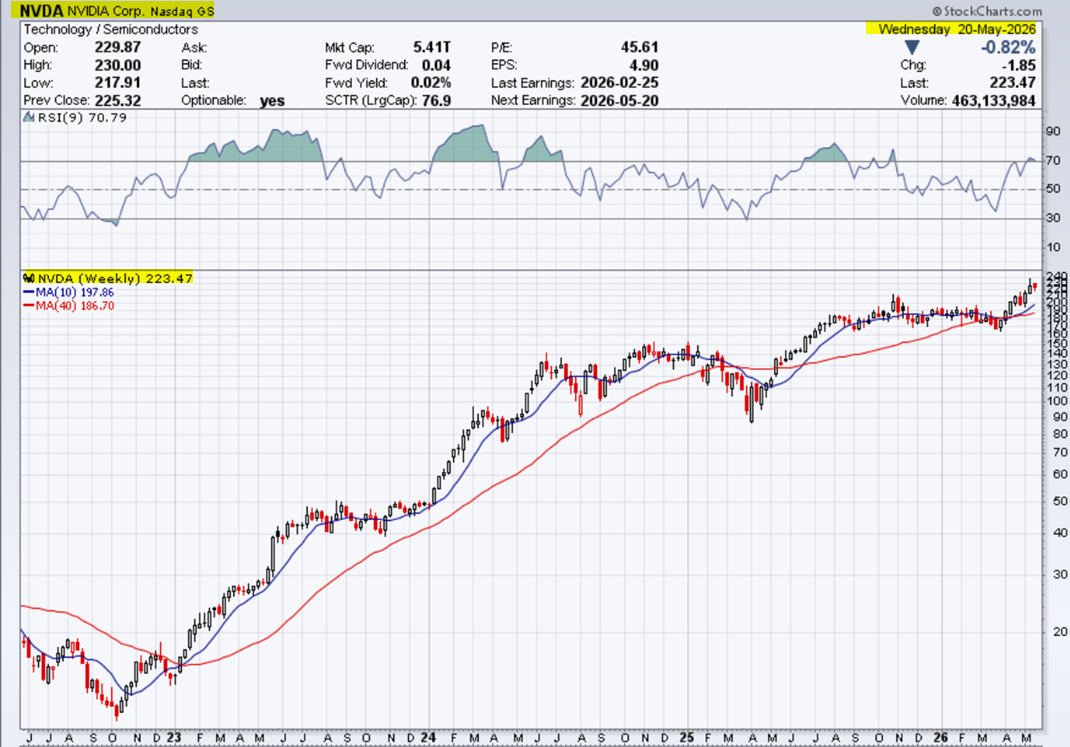The height and width of the screenshot is (747, 1070).
Task: Click the EPS value 4.90
Action: pyautogui.click(x=644, y=65)
